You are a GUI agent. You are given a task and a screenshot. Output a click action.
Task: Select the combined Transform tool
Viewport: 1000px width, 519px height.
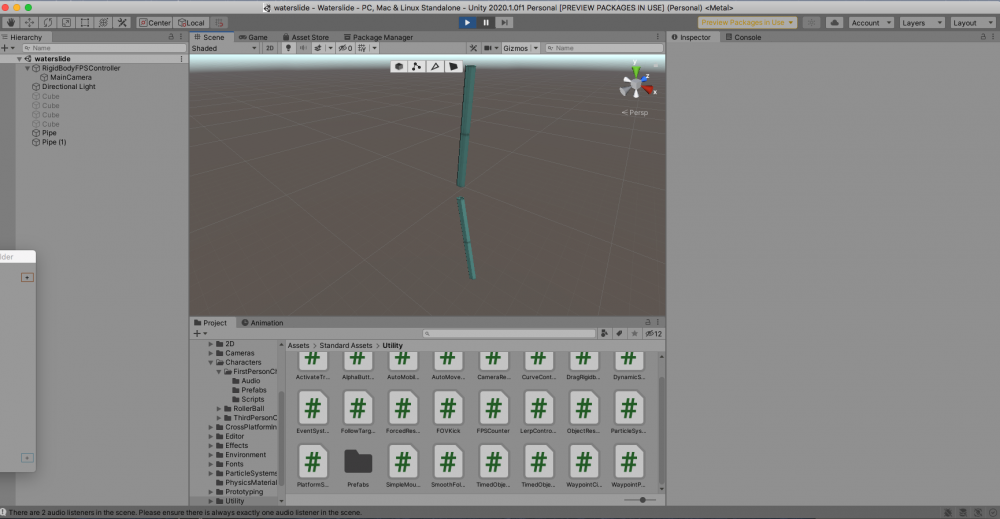pos(103,22)
